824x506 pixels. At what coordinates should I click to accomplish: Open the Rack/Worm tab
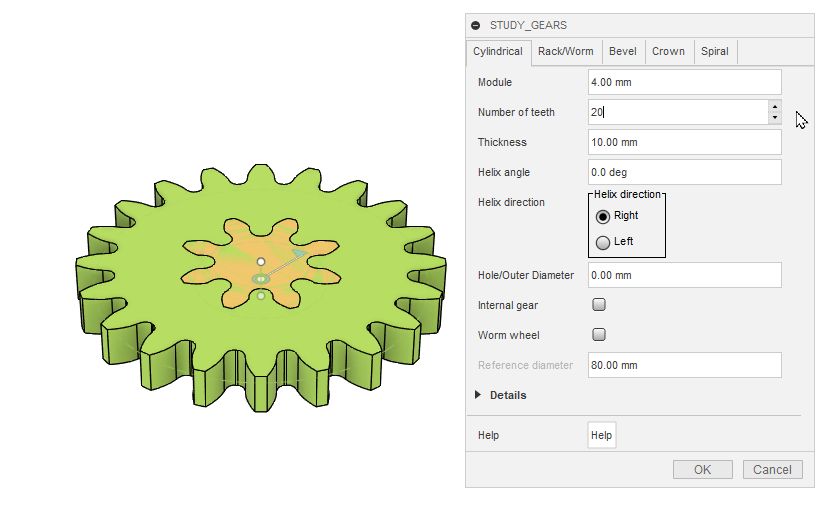(565, 51)
